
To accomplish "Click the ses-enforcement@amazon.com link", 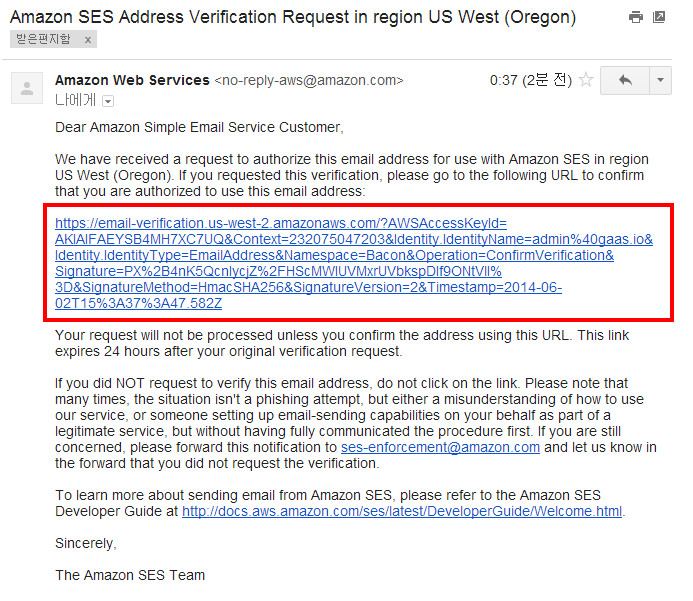I will coord(440,447).
